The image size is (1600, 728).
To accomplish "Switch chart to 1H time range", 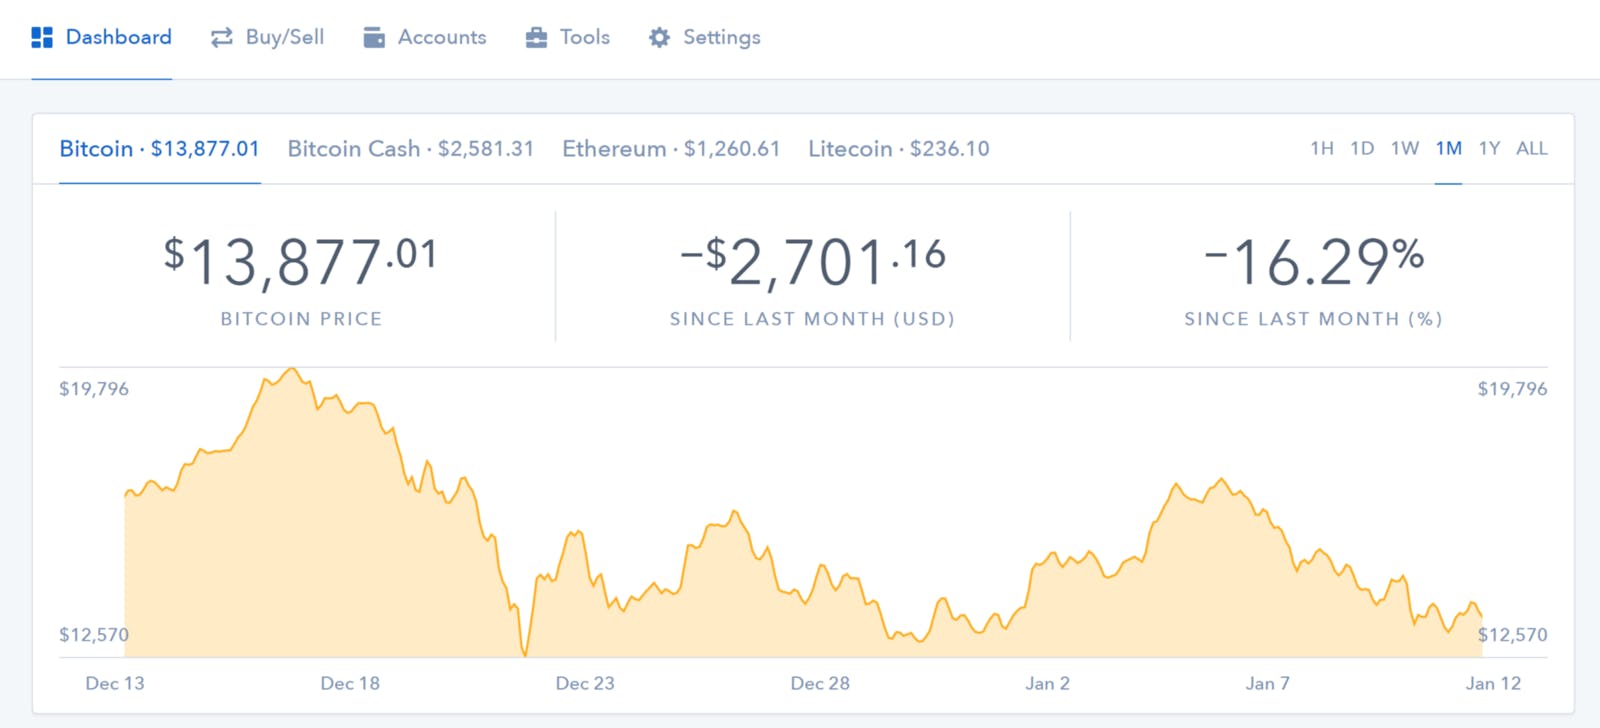I will coord(1322,148).
